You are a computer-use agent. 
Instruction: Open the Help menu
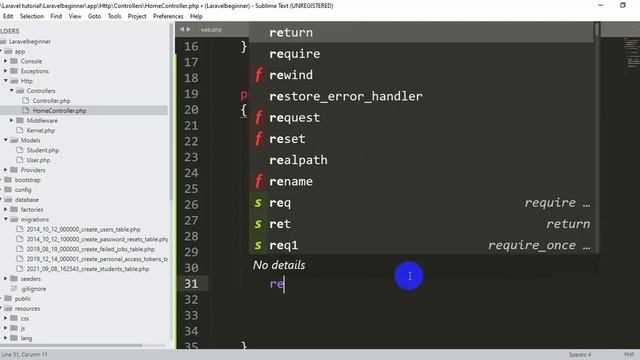click(196, 16)
